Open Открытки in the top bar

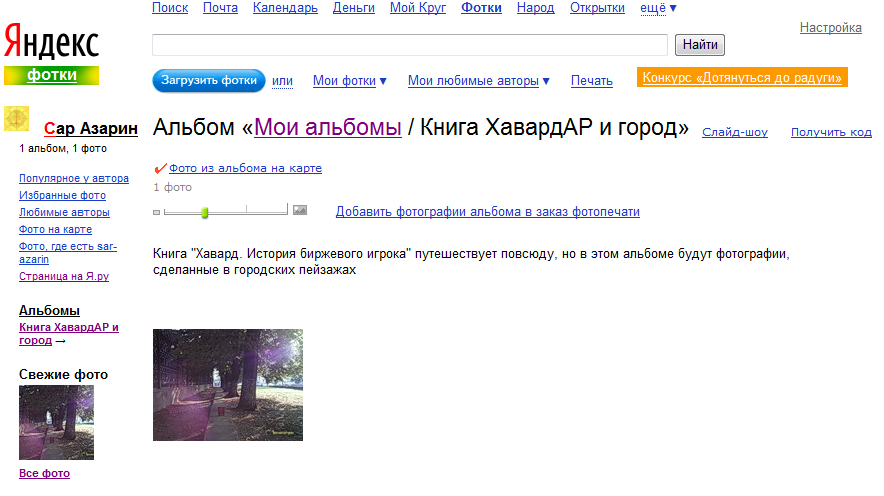(597, 8)
